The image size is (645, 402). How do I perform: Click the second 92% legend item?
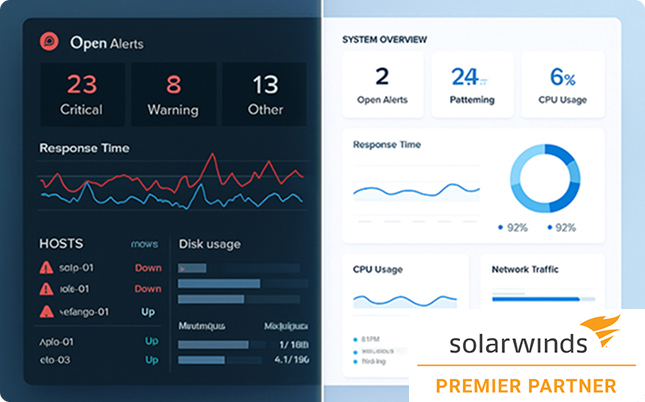[561, 228]
